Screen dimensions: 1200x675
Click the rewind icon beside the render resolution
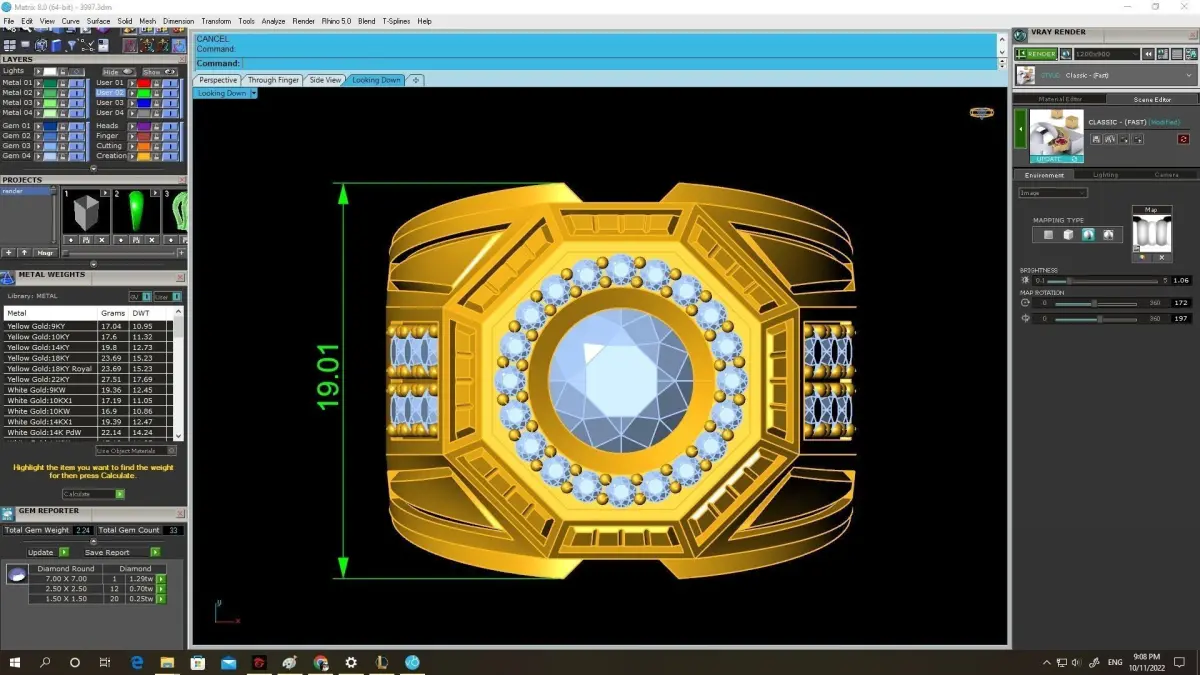(x=1150, y=54)
